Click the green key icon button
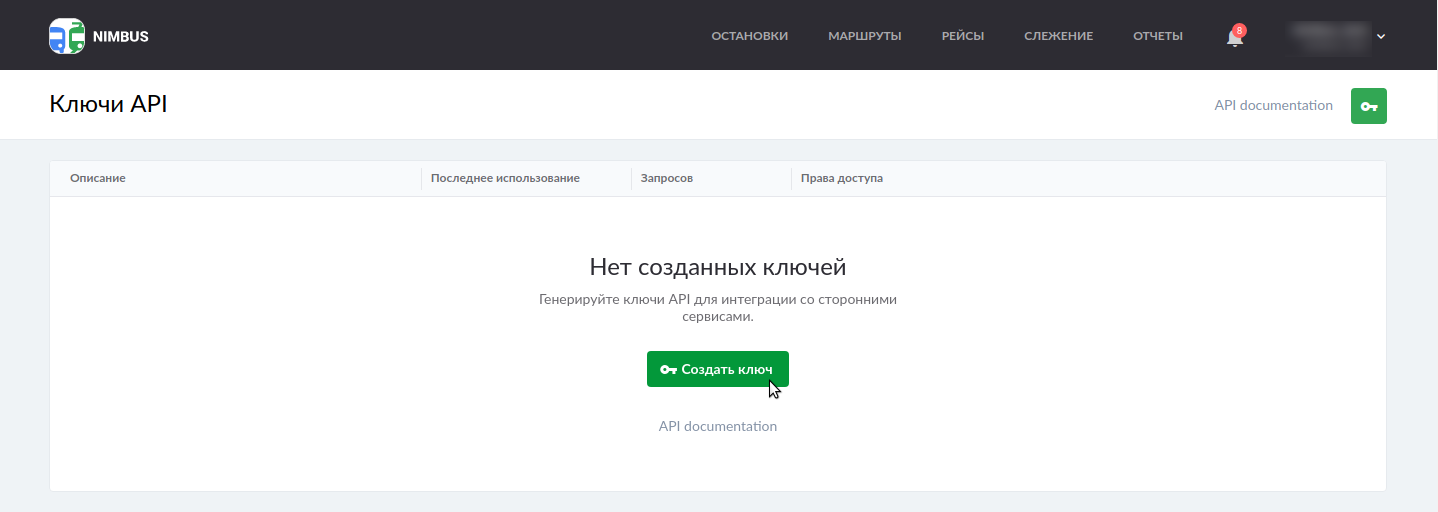This screenshot has width=1438, height=512. pos(1368,106)
